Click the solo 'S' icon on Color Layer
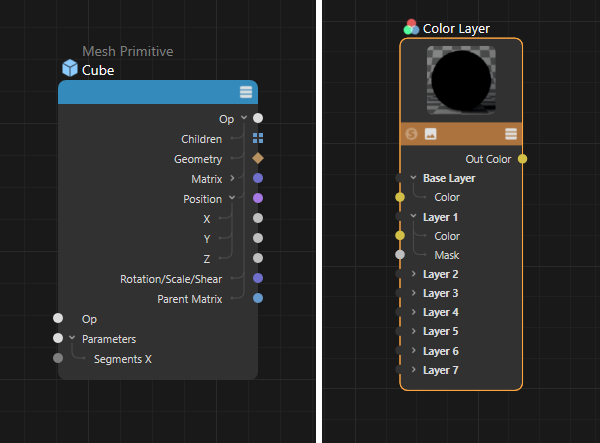Screen dimensions: 600x443 pos(412,133)
